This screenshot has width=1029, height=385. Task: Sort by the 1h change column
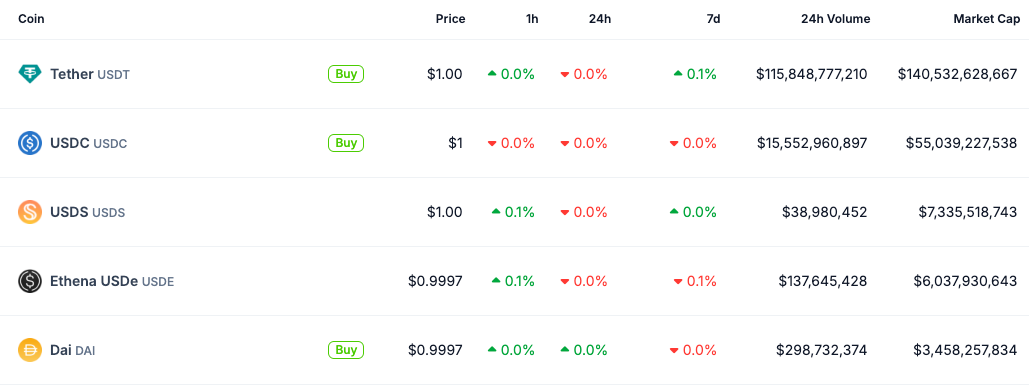click(x=532, y=19)
